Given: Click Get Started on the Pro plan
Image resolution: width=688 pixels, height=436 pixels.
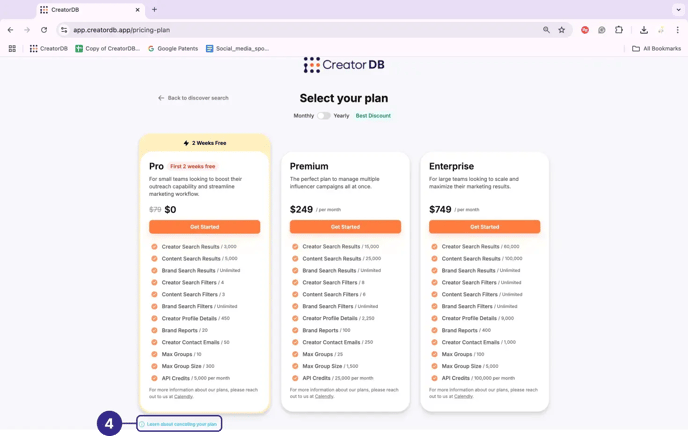Looking at the screenshot, I should coord(204,227).
